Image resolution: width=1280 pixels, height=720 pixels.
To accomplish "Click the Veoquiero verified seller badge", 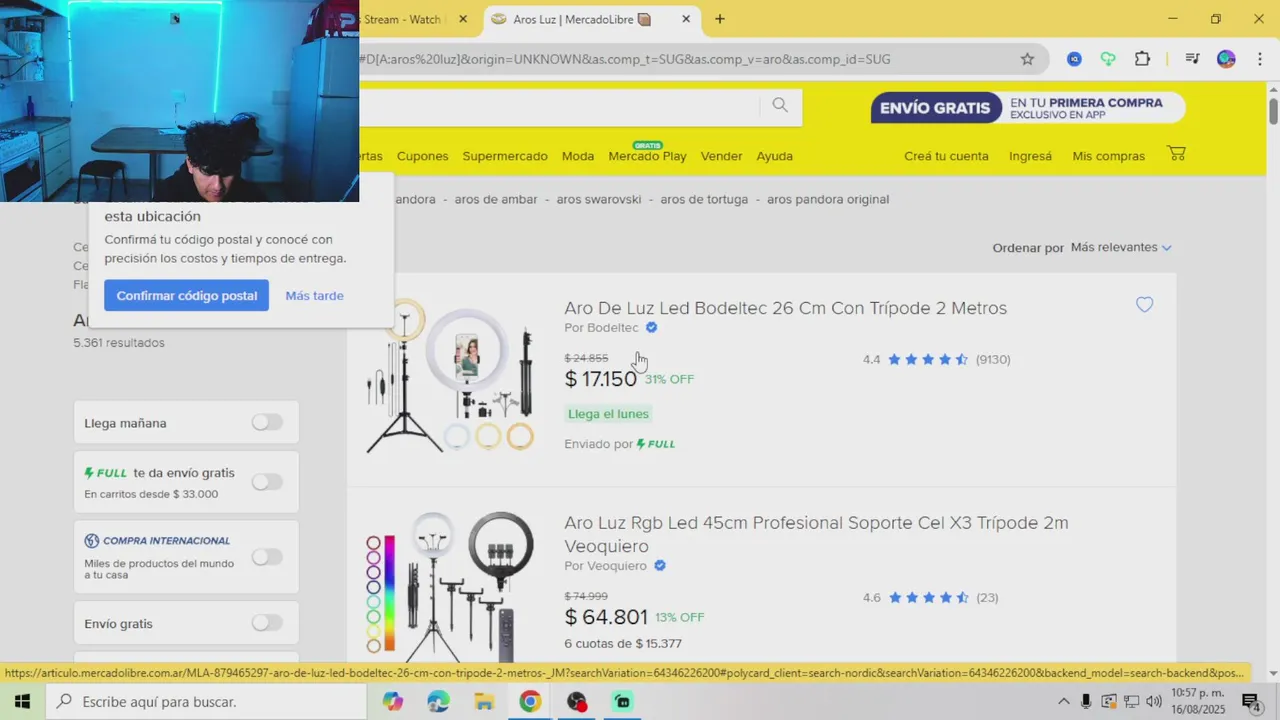I will [x=660, y=566].
